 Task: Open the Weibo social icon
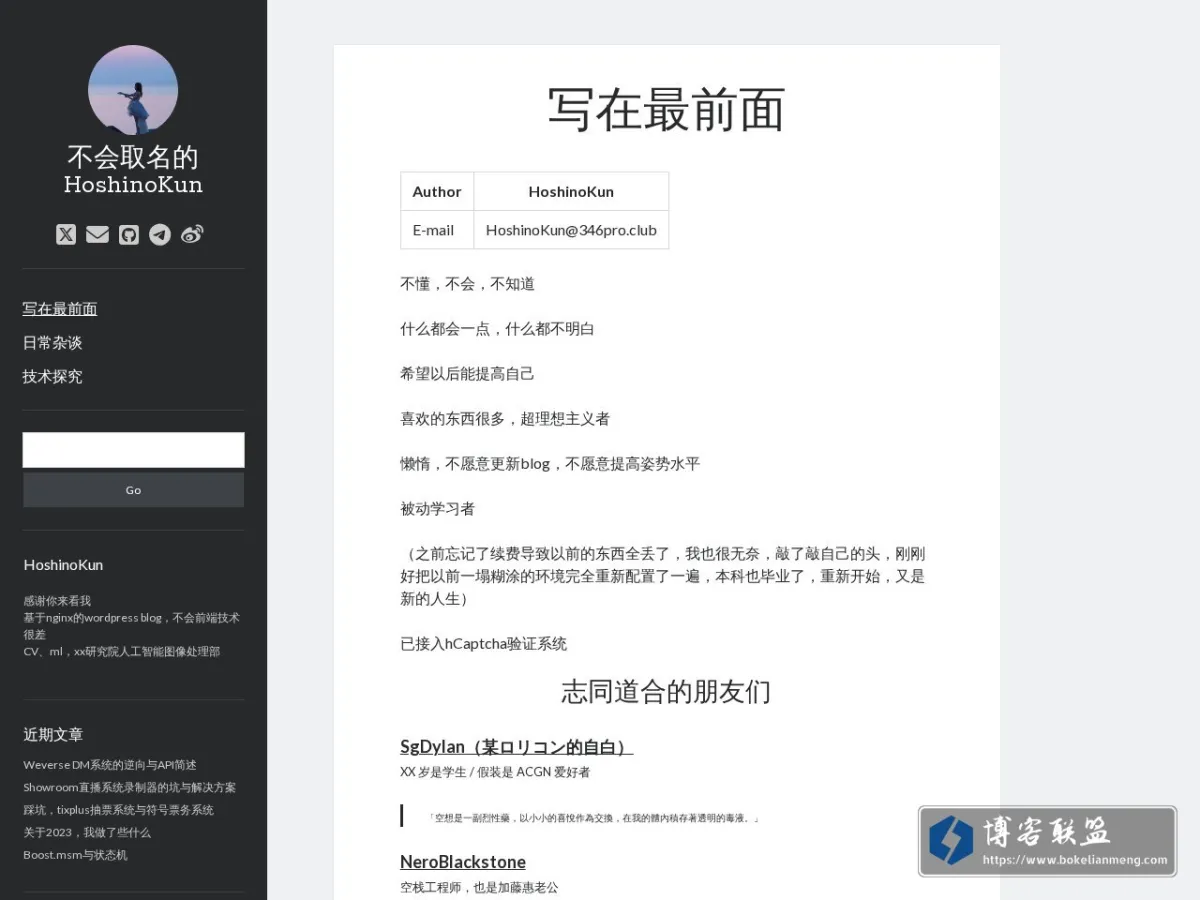[x=192, y=235]
